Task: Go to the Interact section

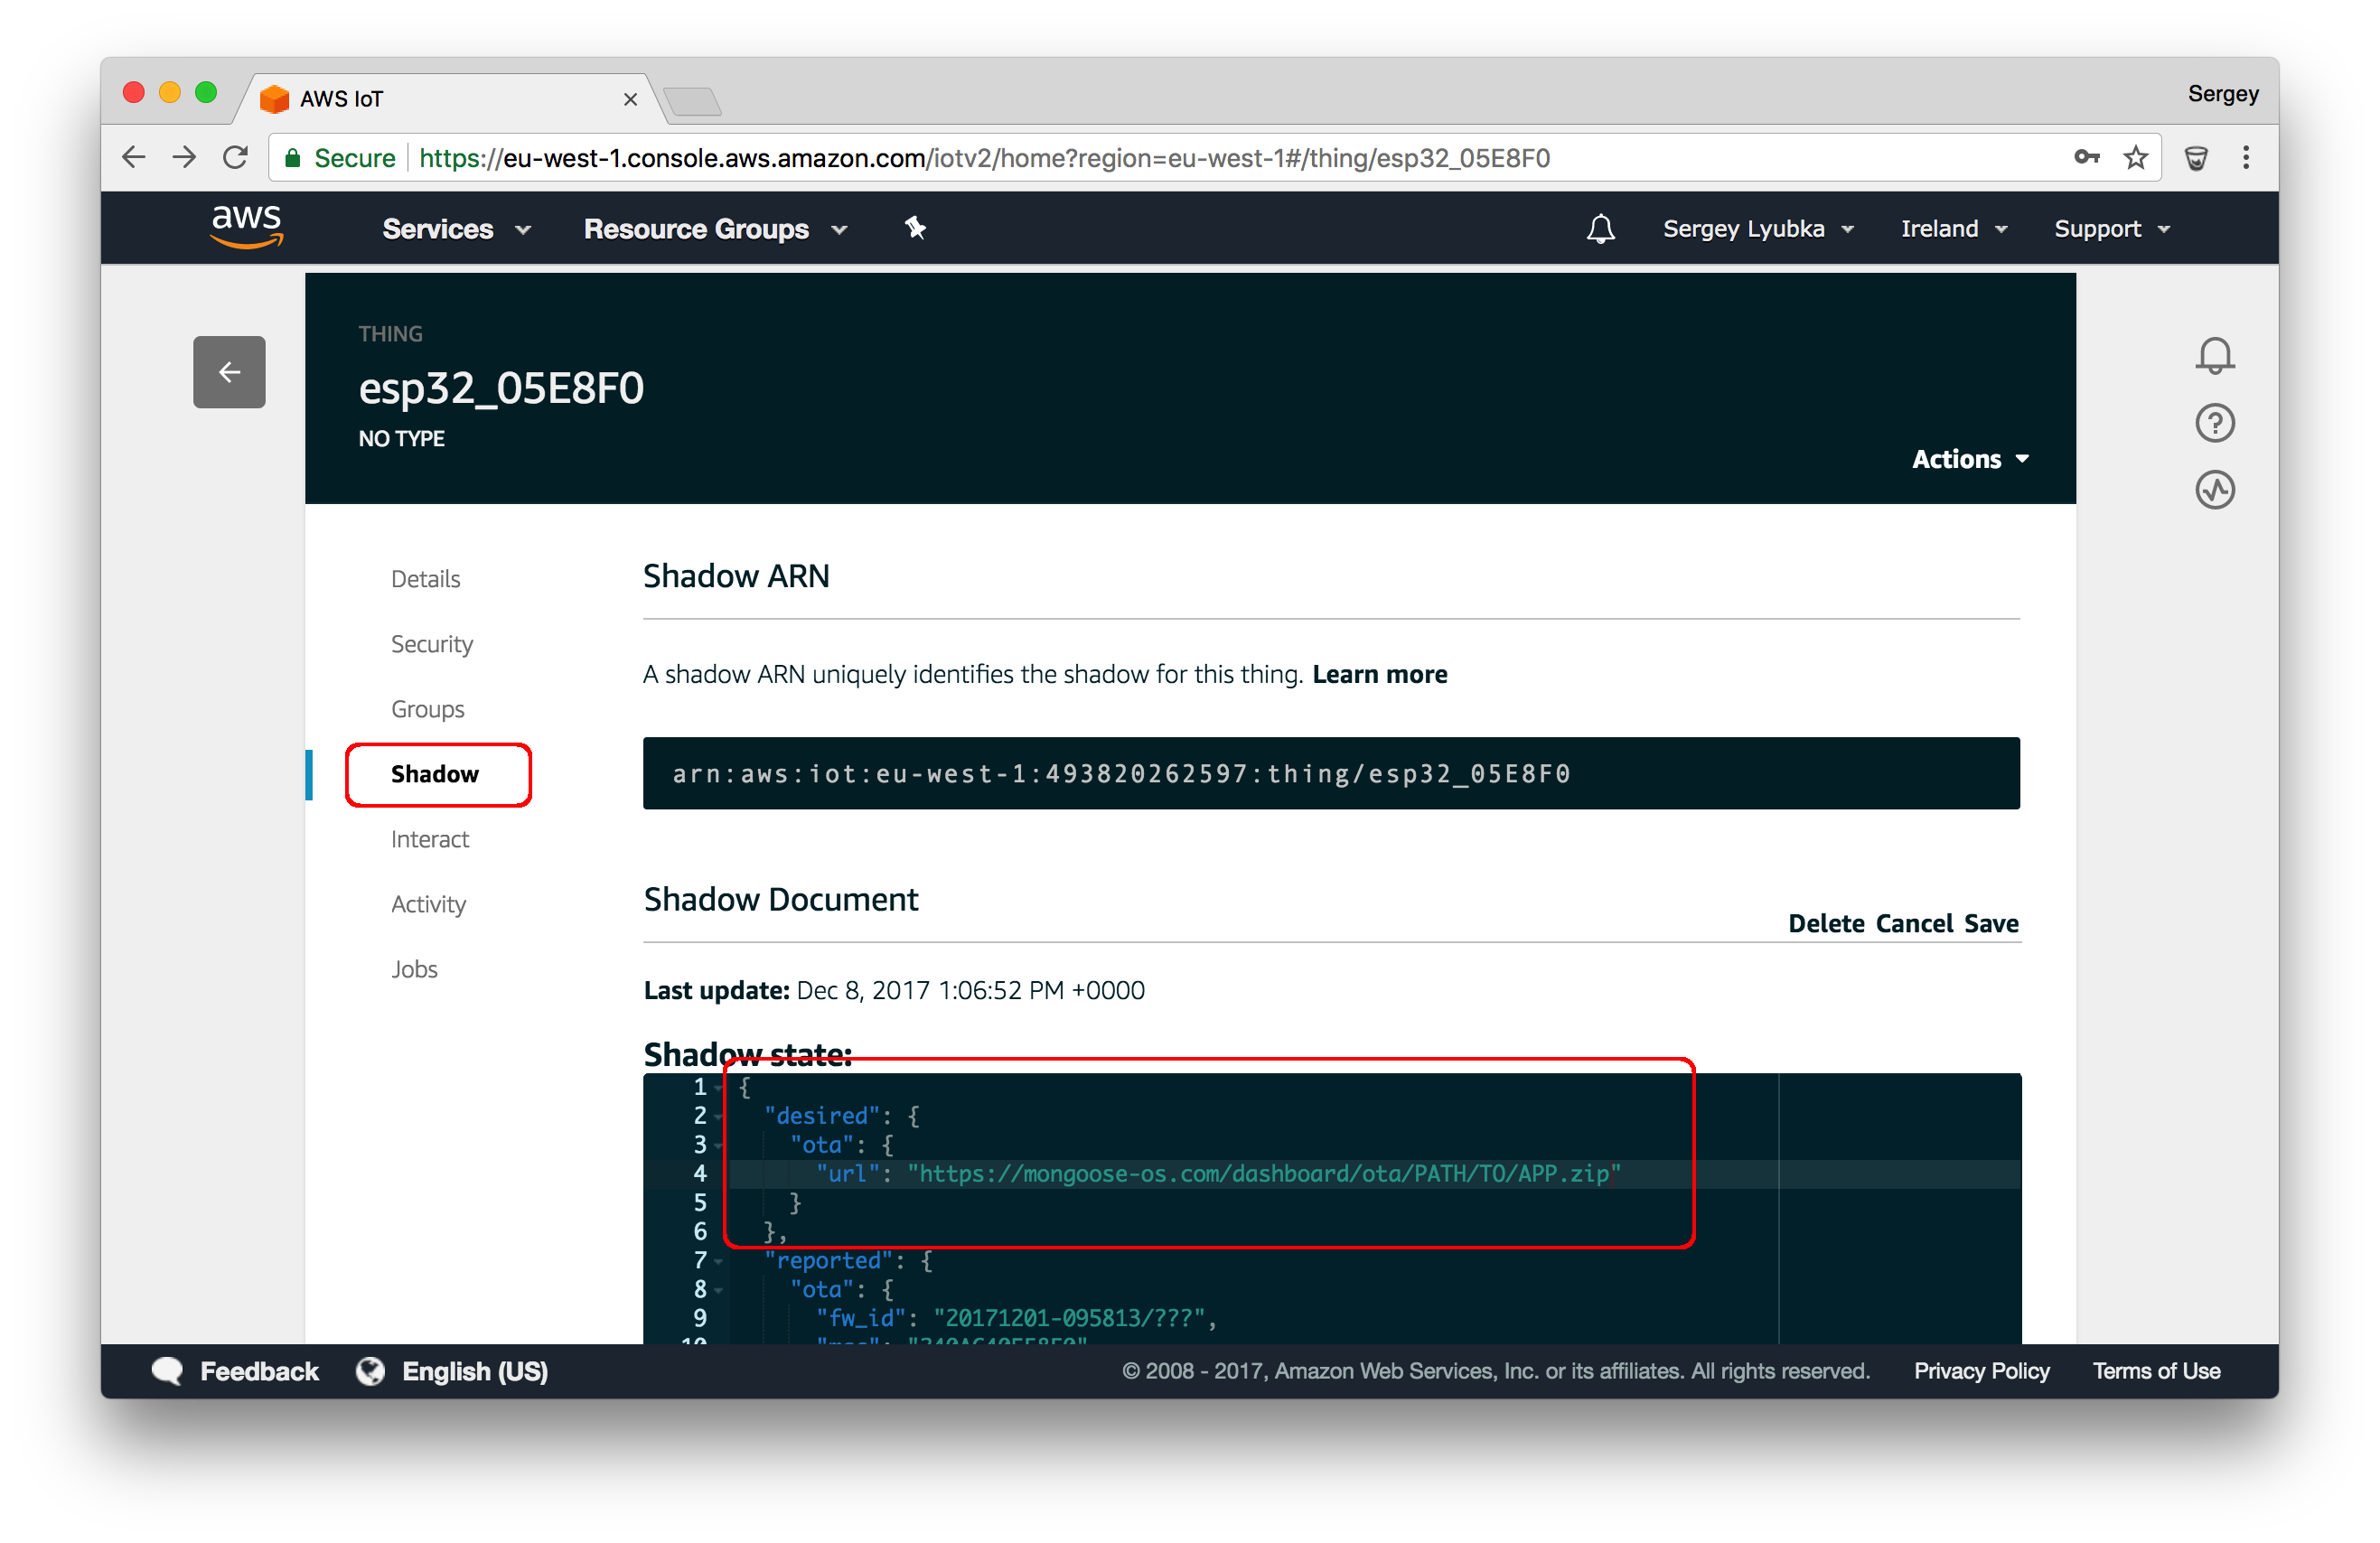Action: (429, 839)
